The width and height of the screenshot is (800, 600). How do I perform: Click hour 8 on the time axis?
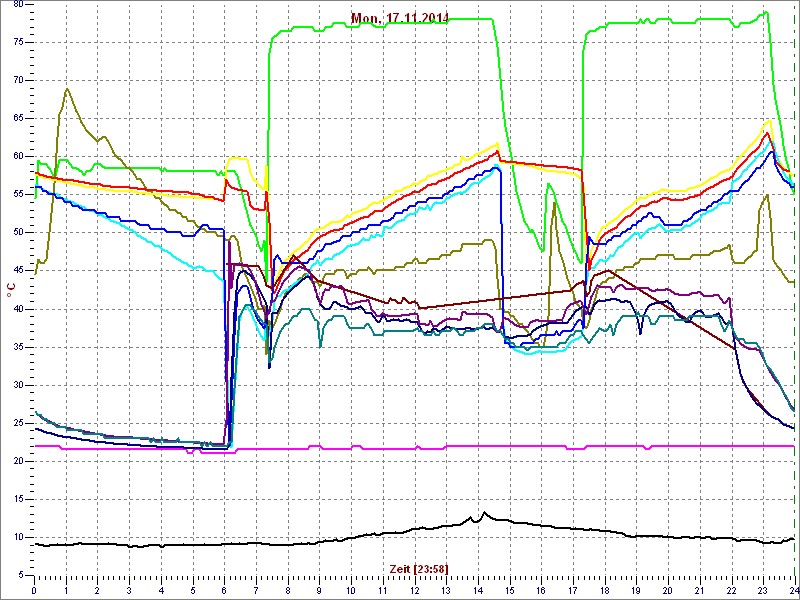point(288,590)
